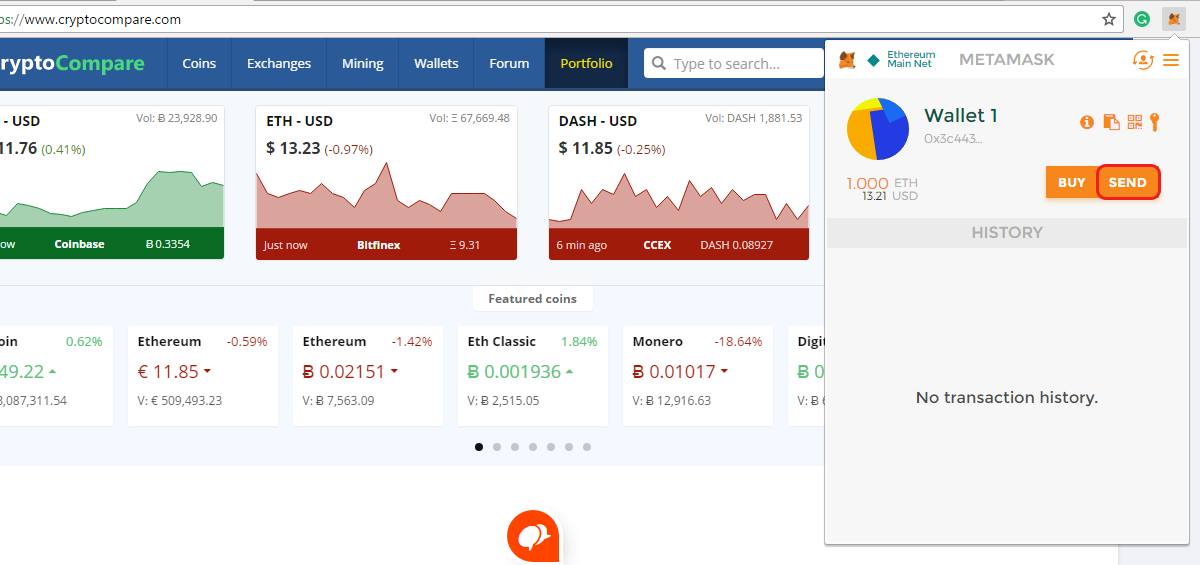Bookmark the page with the star icon
Screen dimensions: 1200x565
[1109, 18]
